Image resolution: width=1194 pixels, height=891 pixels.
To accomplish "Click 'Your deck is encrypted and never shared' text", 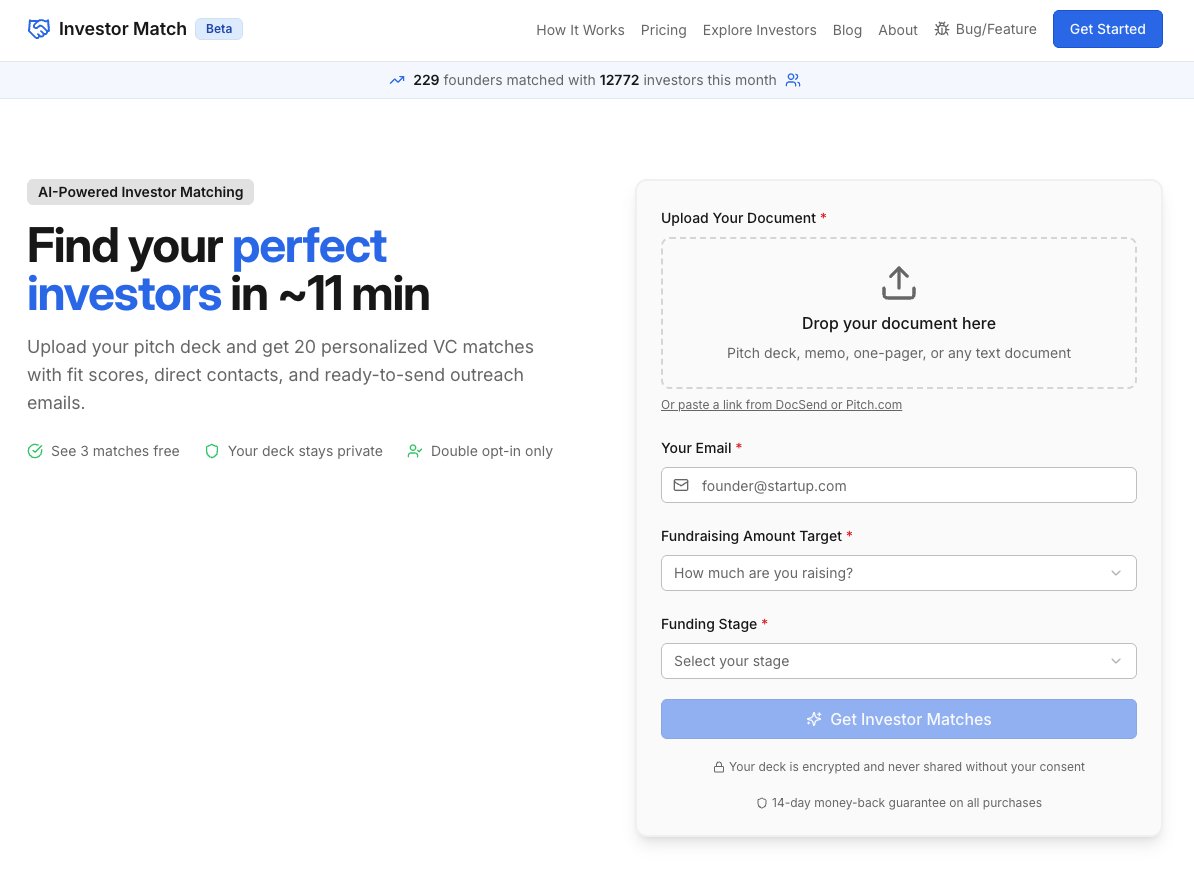I will tap(907, 767).
